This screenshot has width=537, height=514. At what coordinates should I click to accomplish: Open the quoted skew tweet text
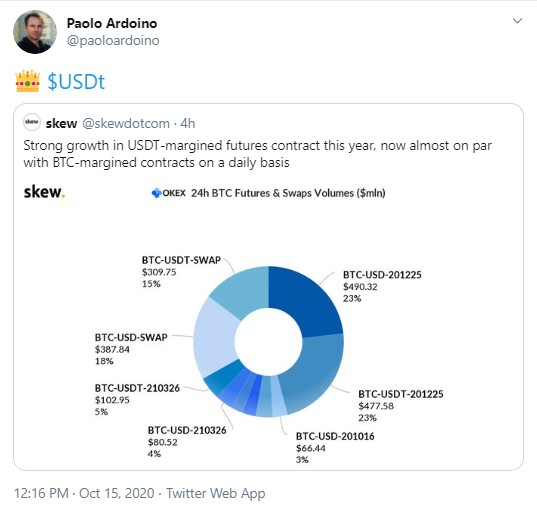pyautogui.click(x=257, y=154)
